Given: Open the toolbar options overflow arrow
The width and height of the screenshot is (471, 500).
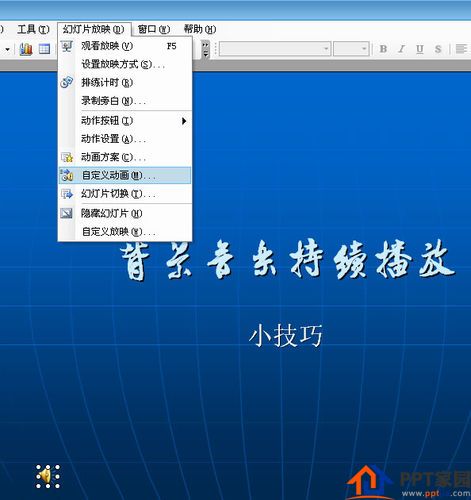Looking at the screenshot, I should click(206, 49).
